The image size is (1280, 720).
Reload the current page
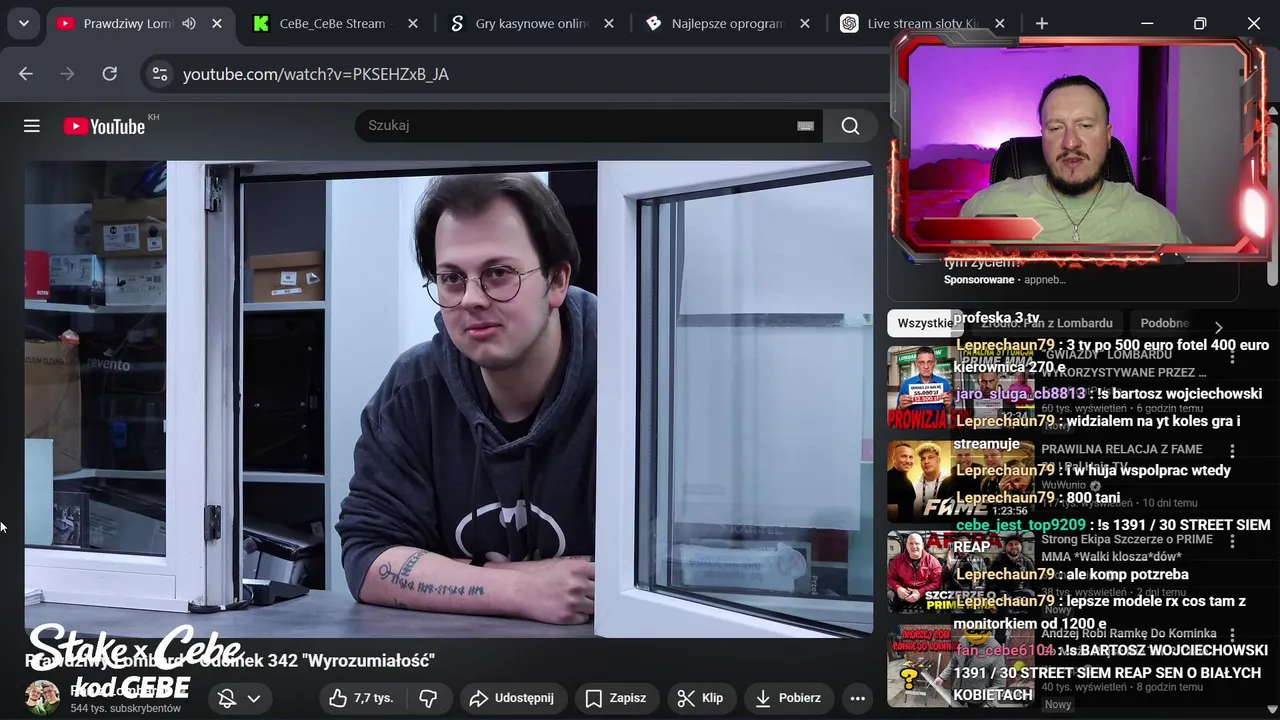[x=110, y=74]
